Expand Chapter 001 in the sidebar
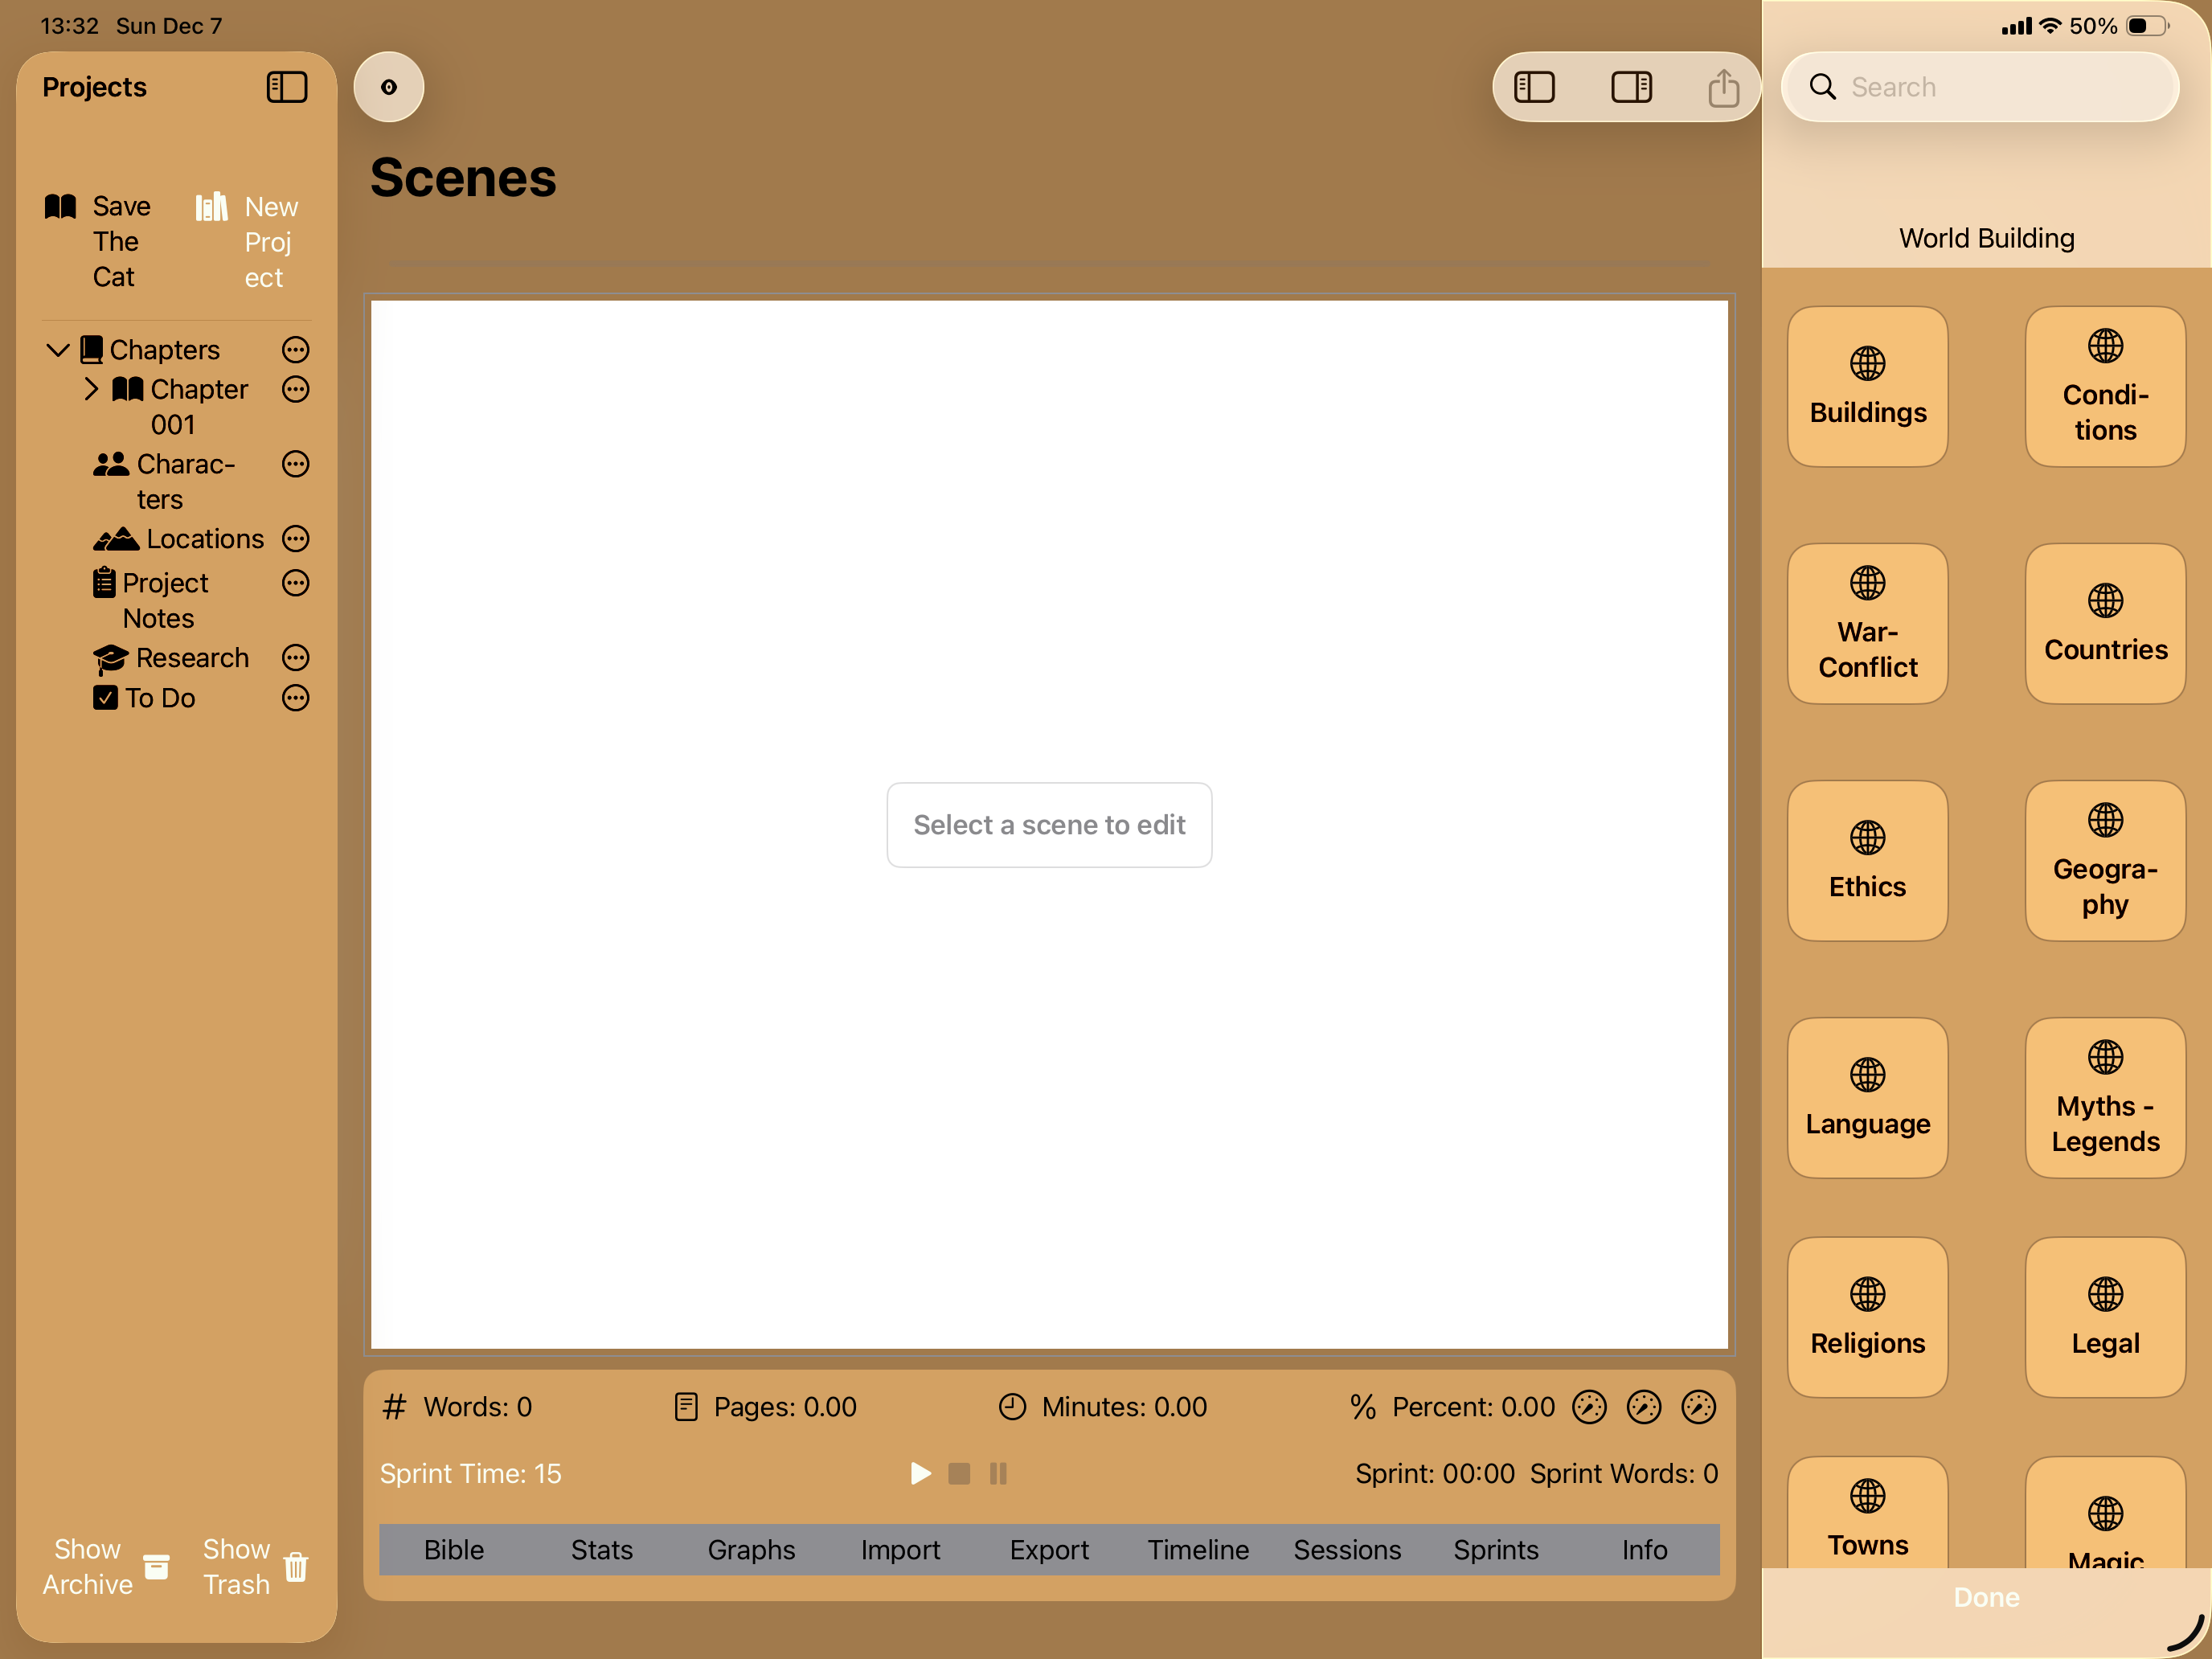The width and height of the screenshot is (2212, 1659). pos(91,389)
